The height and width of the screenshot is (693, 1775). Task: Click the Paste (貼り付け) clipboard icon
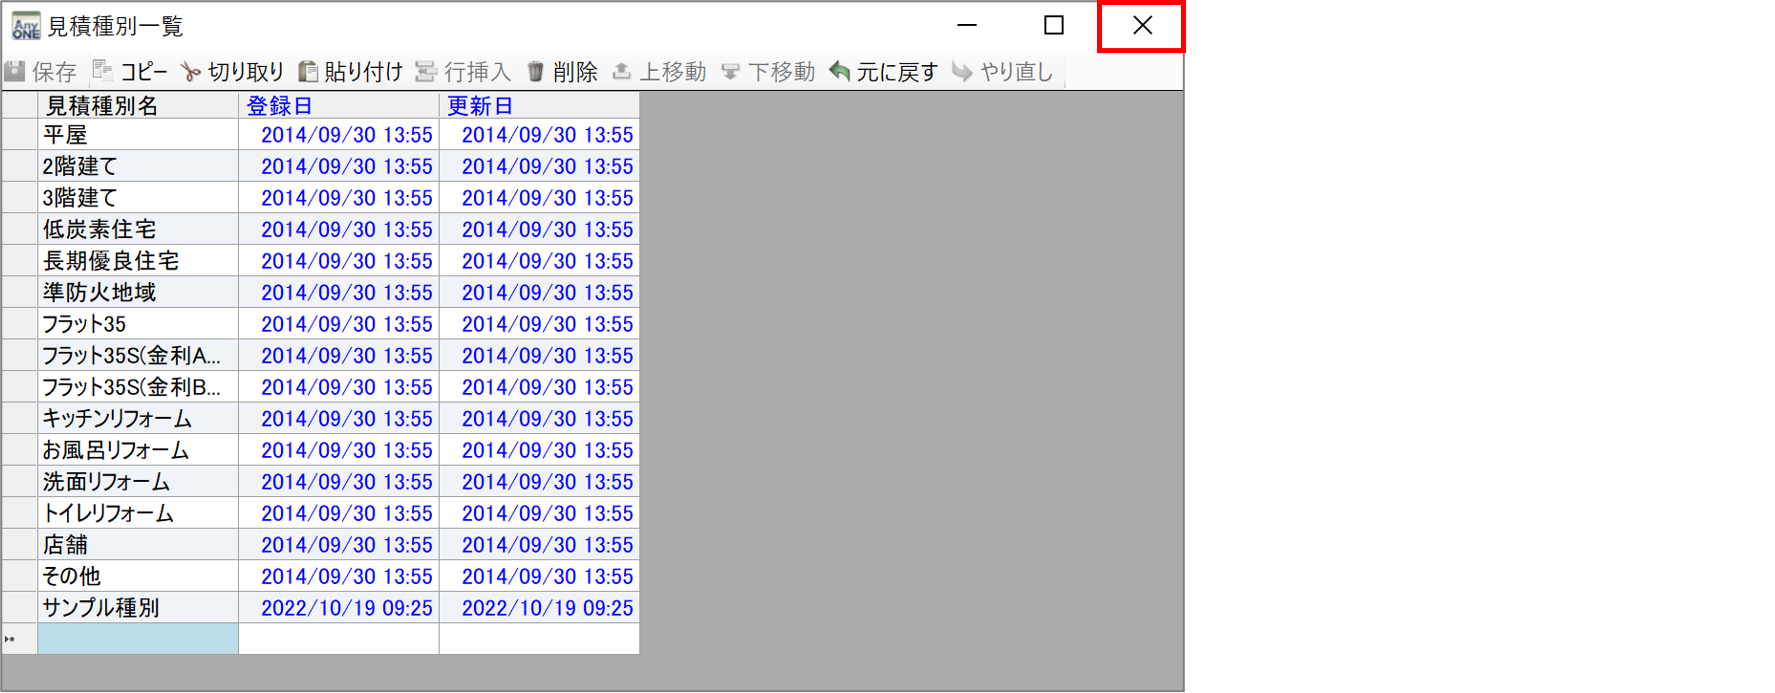309,72
